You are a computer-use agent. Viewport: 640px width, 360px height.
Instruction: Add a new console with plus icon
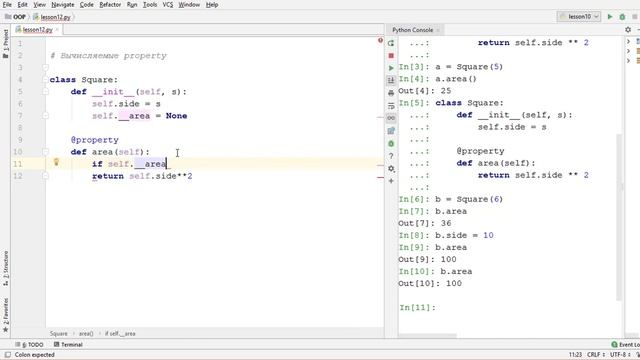click(x=391, y=181)
